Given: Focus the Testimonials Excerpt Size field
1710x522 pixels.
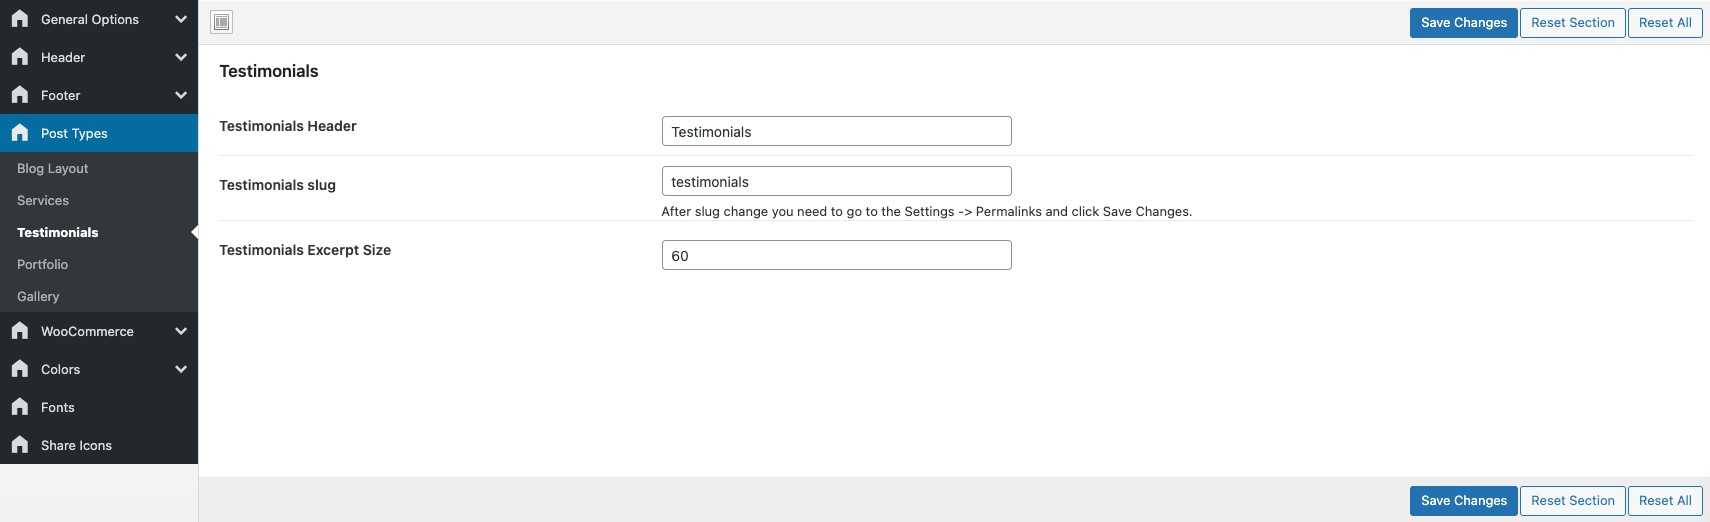Looking at the screenshot, I should click(x=836, y=255).
